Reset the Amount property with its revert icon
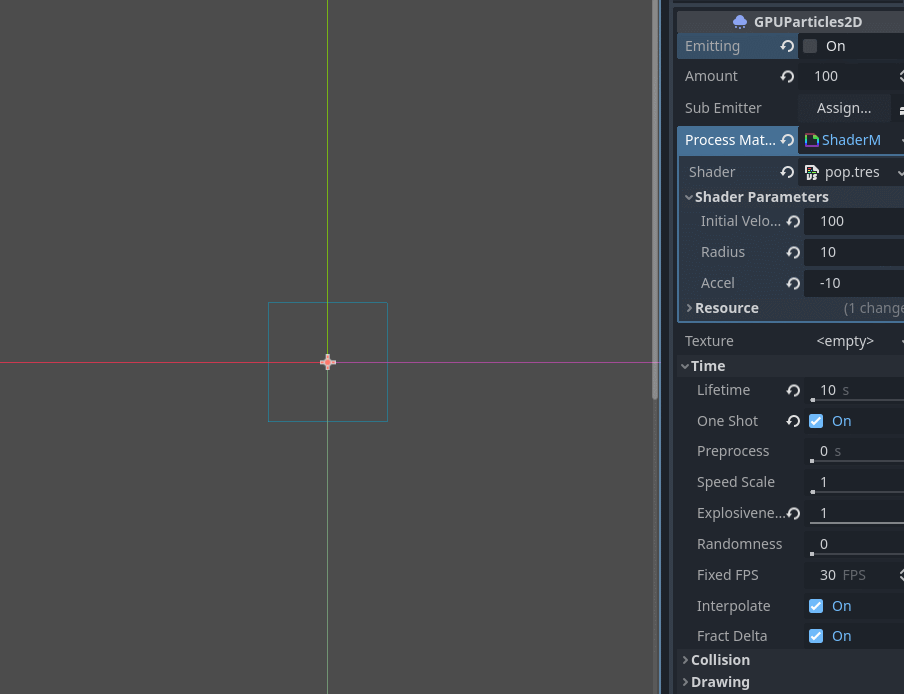The image size is (904, 694). coord(787,76)
